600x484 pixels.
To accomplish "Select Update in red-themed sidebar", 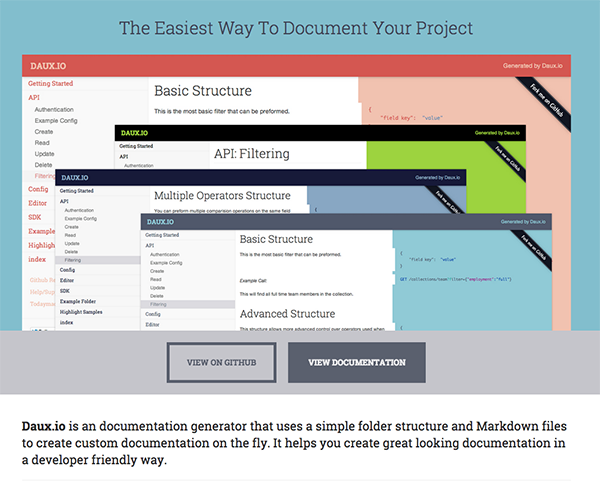I will coord(44,154).
